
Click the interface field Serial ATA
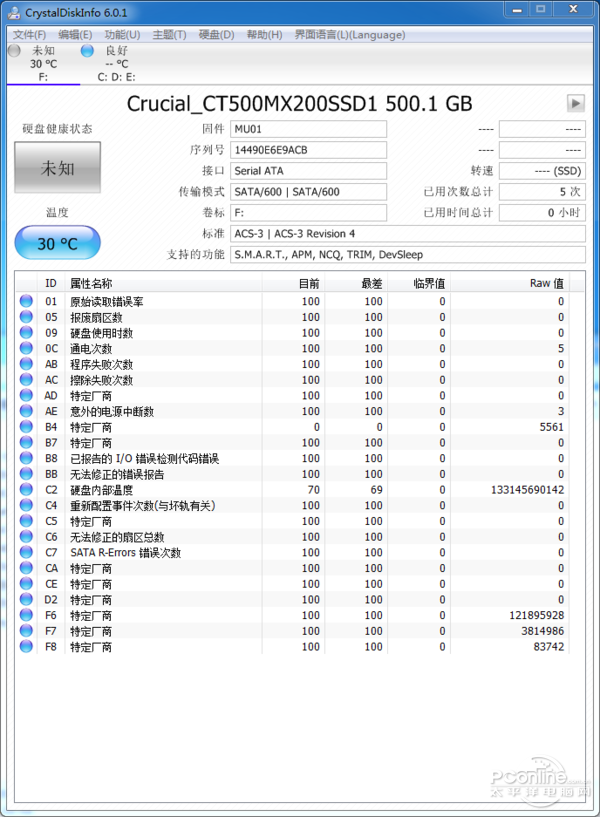tap(308, 171)
